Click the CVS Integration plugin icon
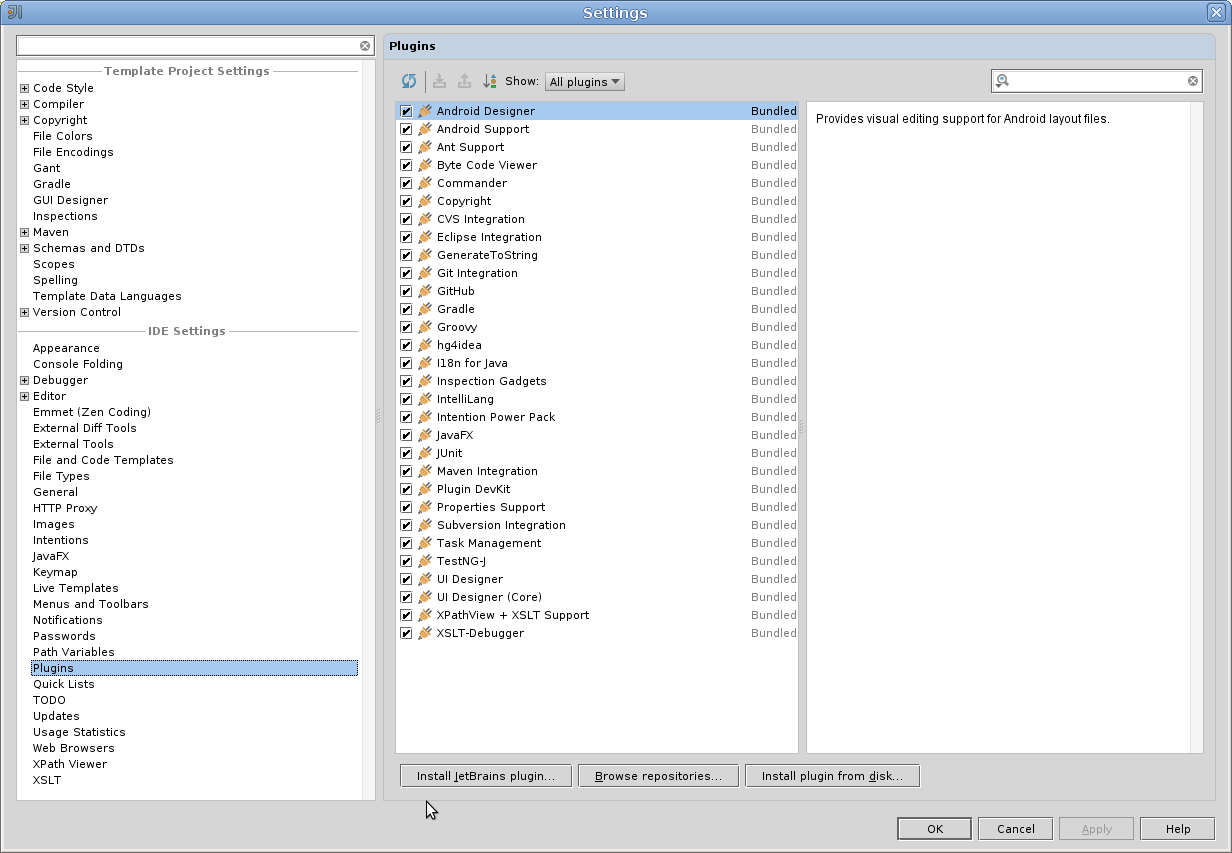This screenshot has width=1232, height=853. tap(425, 219)
